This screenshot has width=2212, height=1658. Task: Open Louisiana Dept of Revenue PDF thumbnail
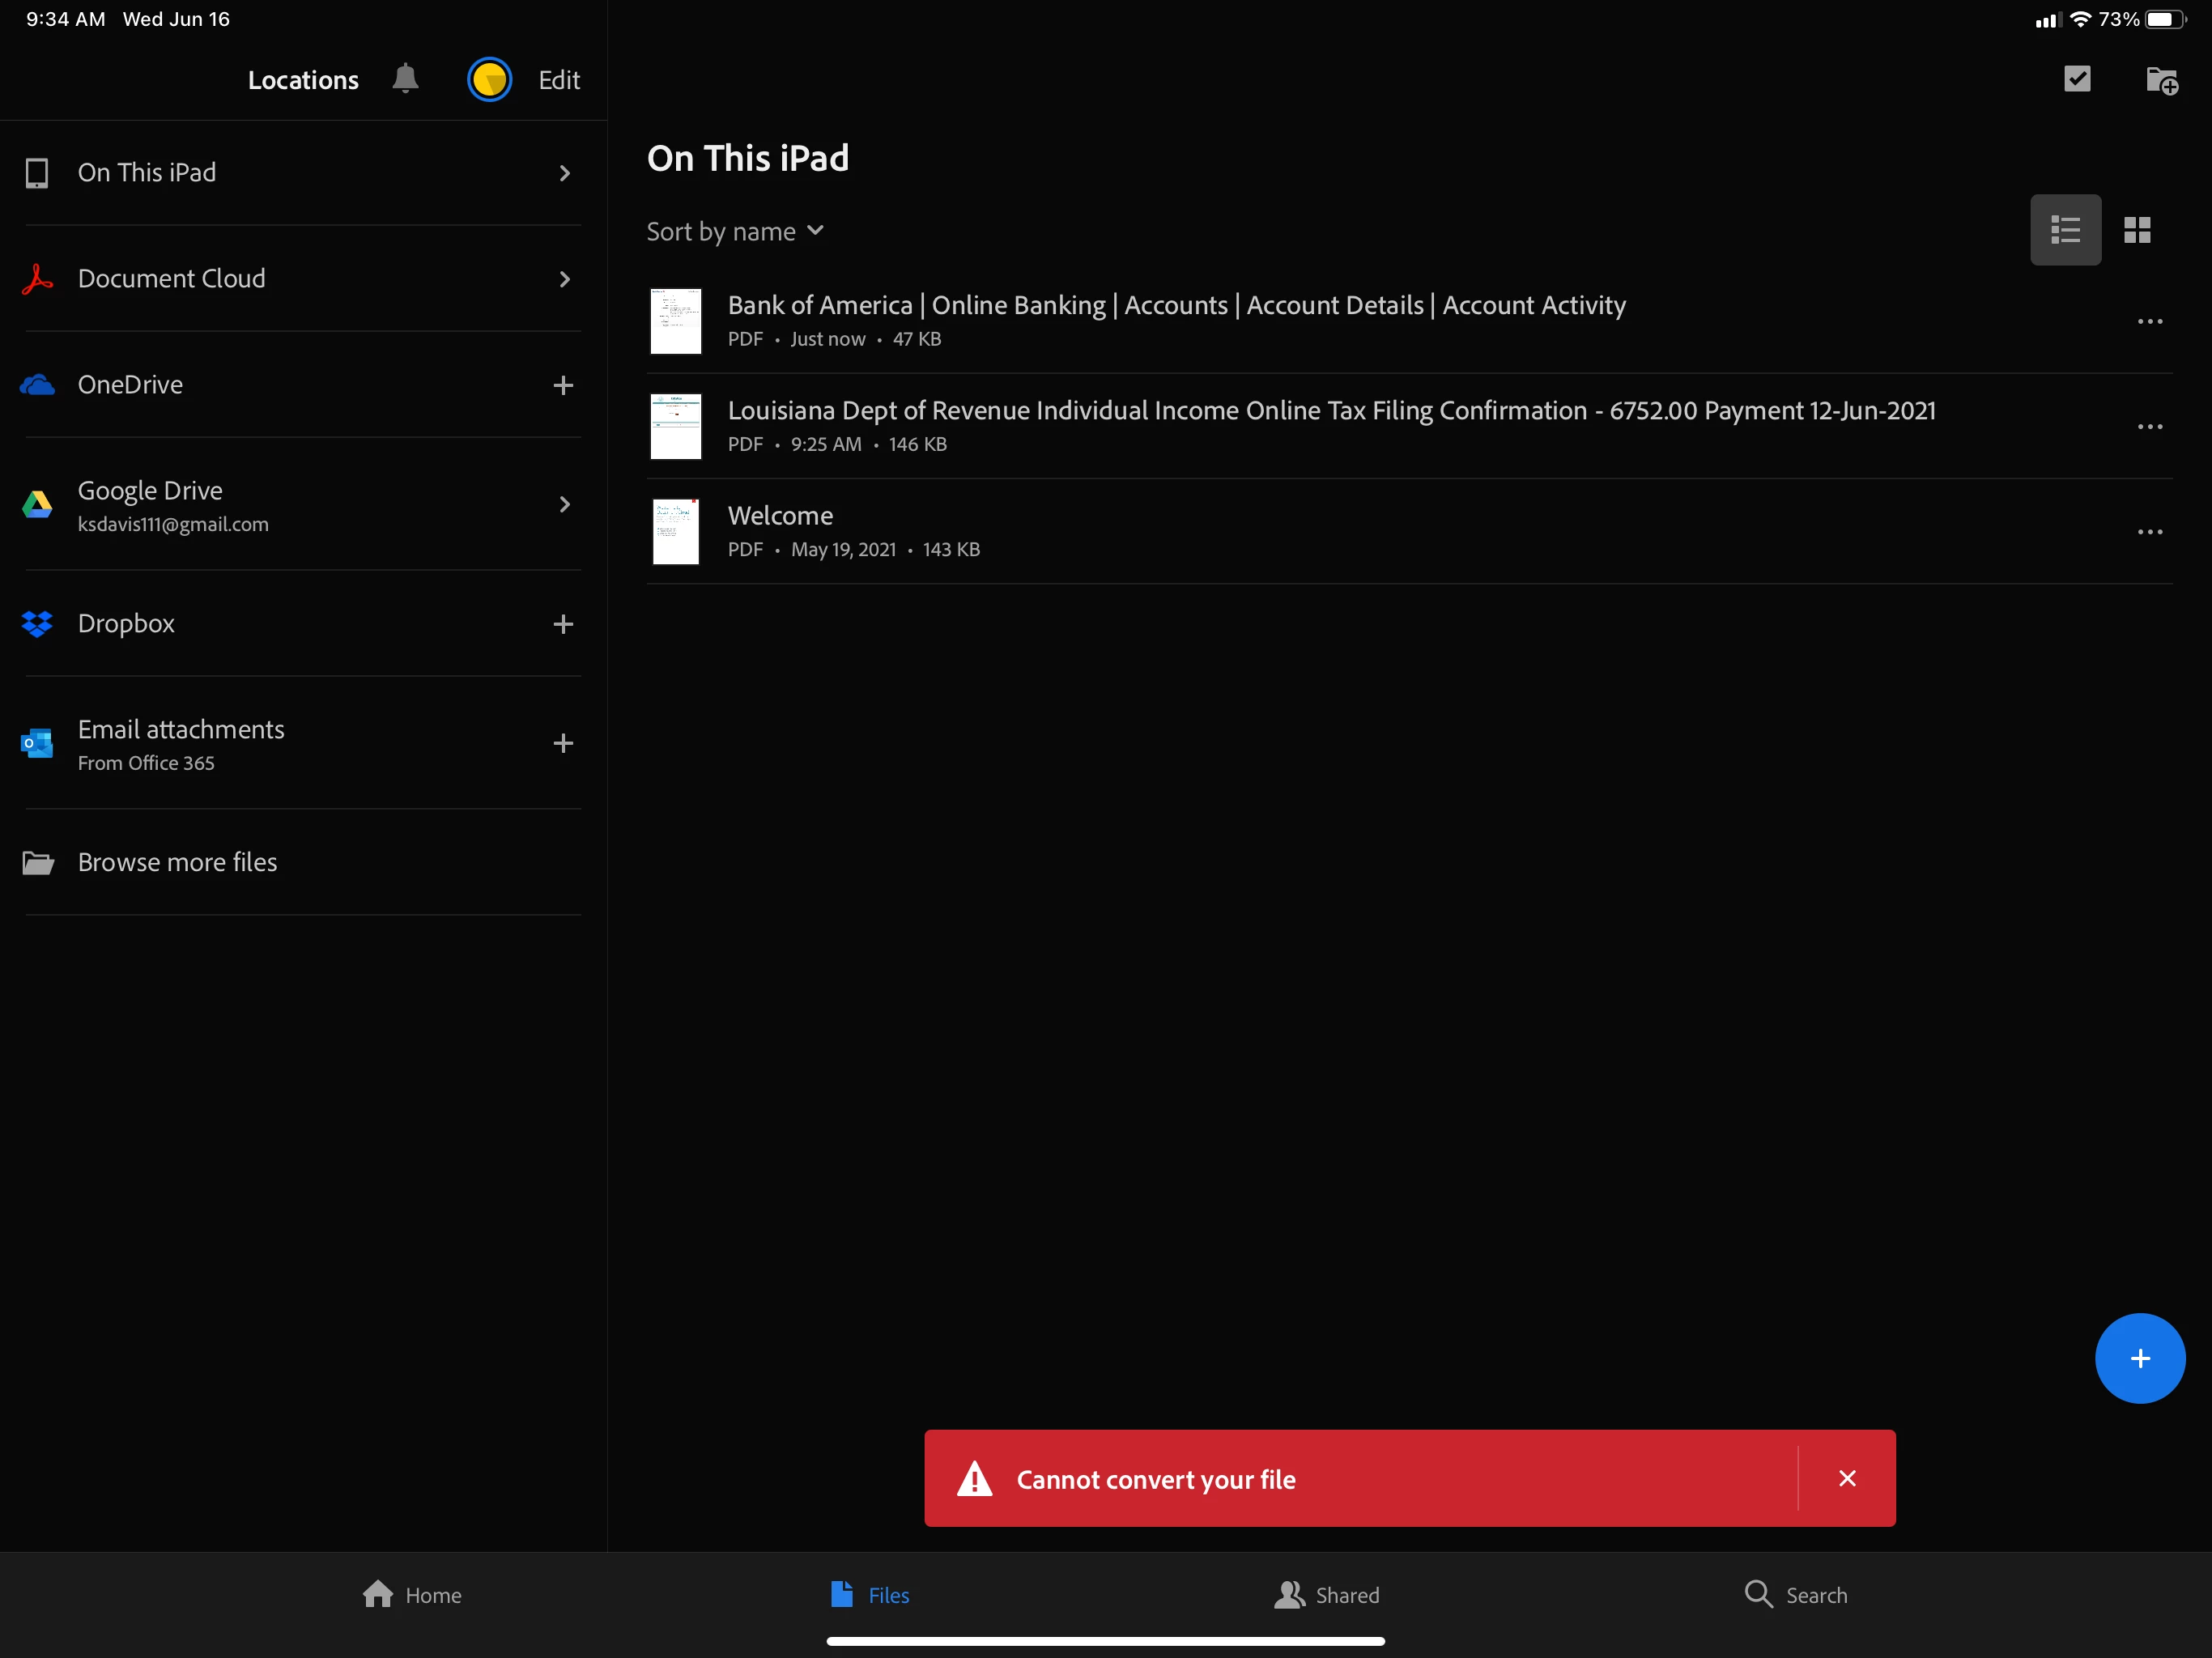[676, 427]
